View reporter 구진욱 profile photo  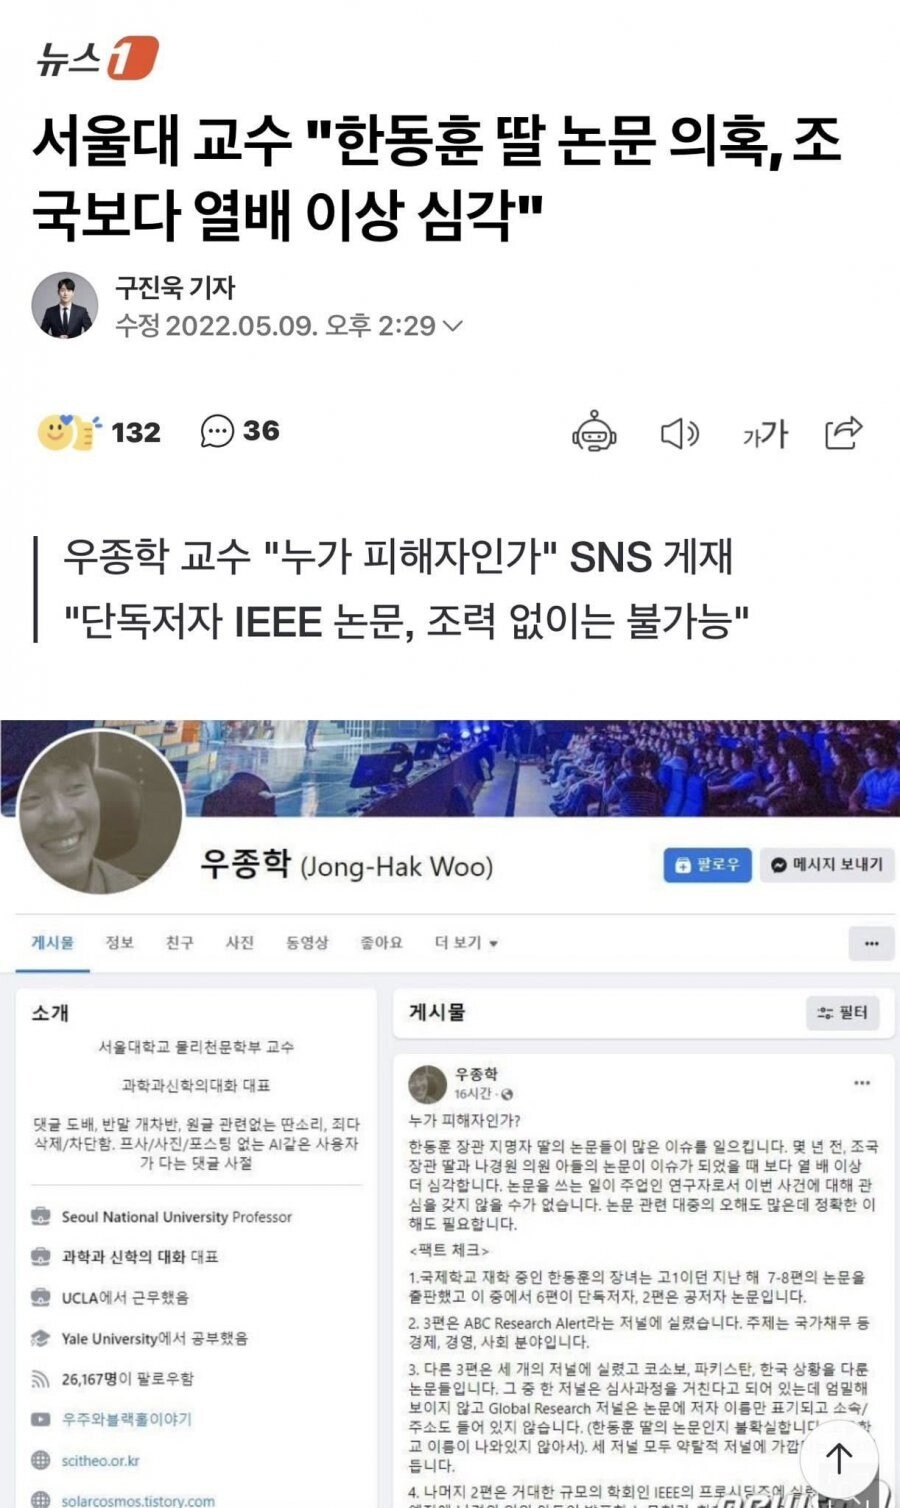(x=65, y=305)
